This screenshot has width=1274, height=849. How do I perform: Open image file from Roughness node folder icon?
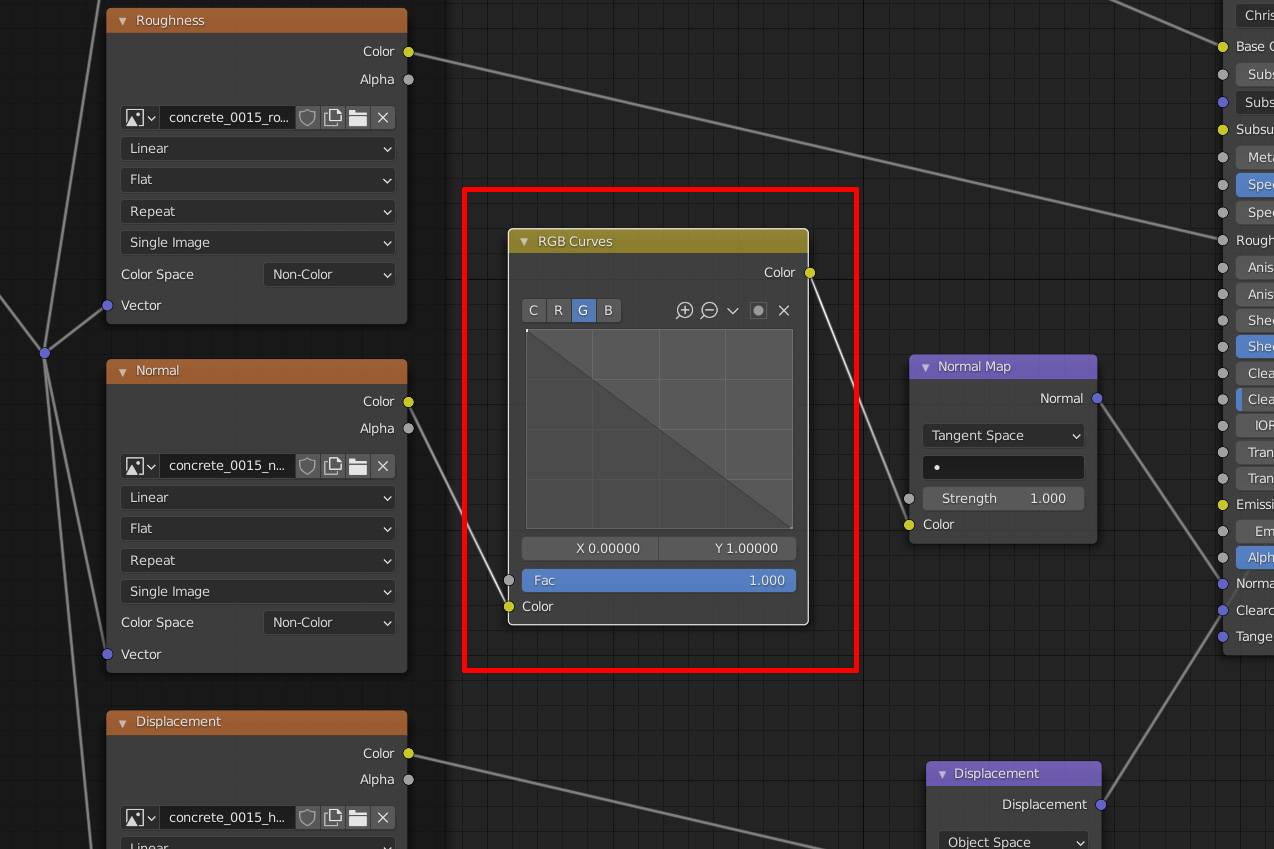coord(358,118)
